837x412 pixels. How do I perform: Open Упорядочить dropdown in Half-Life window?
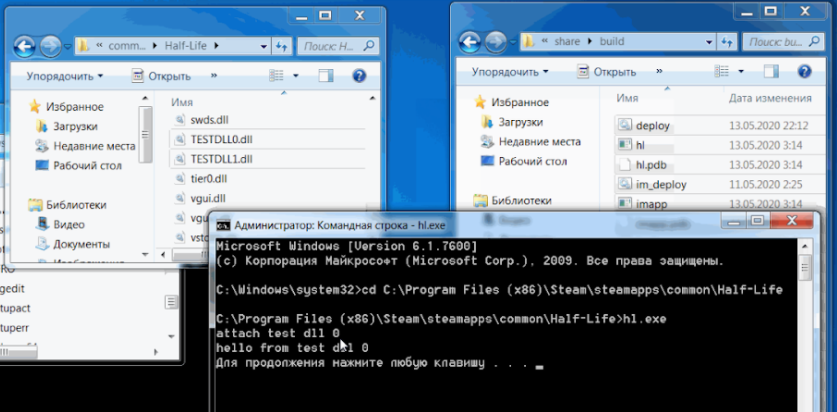(65, 76)
